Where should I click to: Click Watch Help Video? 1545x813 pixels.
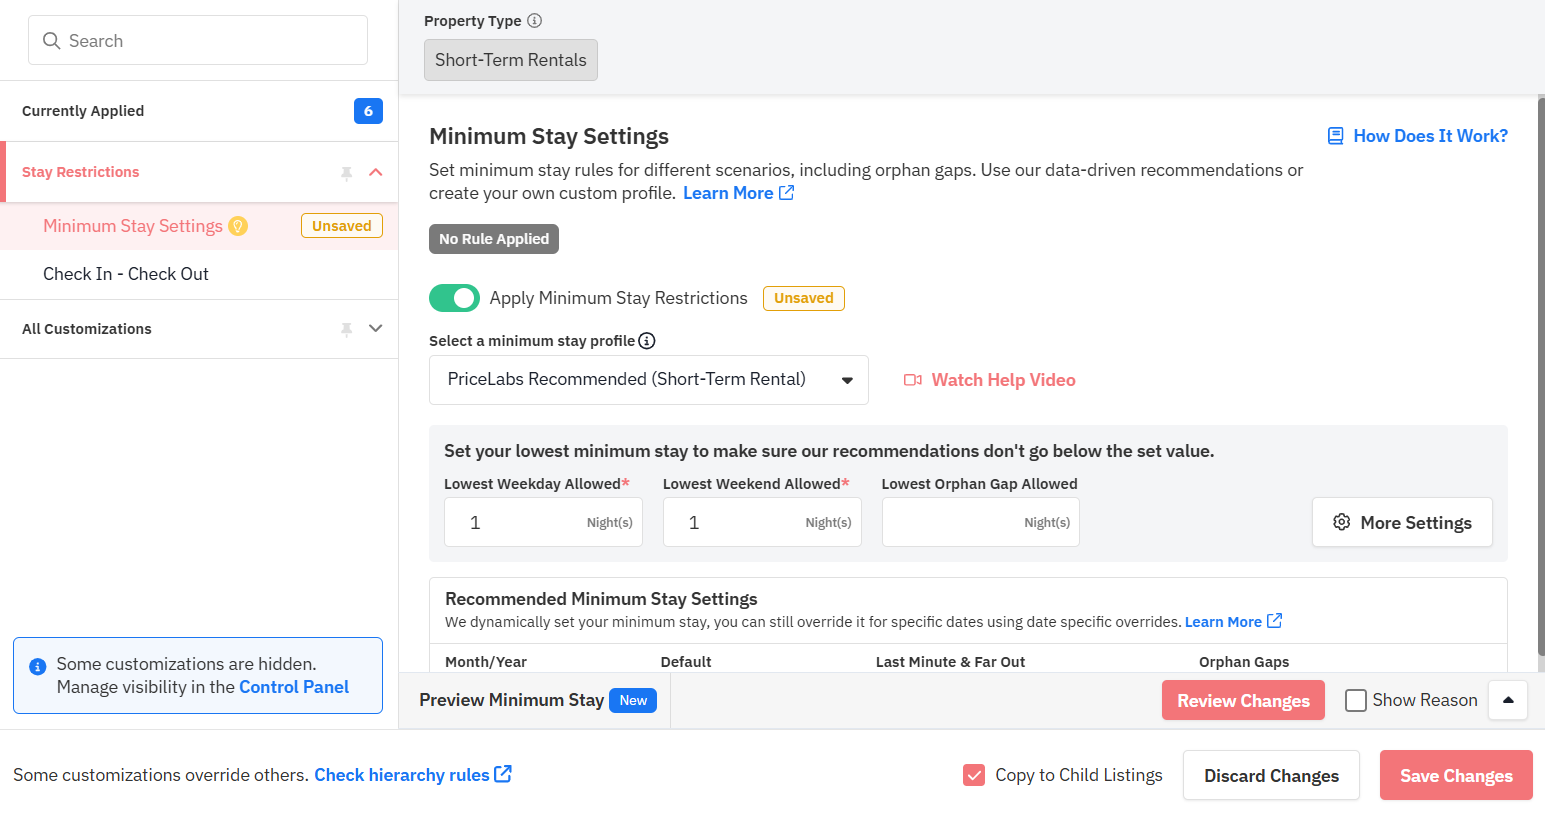click(1003, 380)
